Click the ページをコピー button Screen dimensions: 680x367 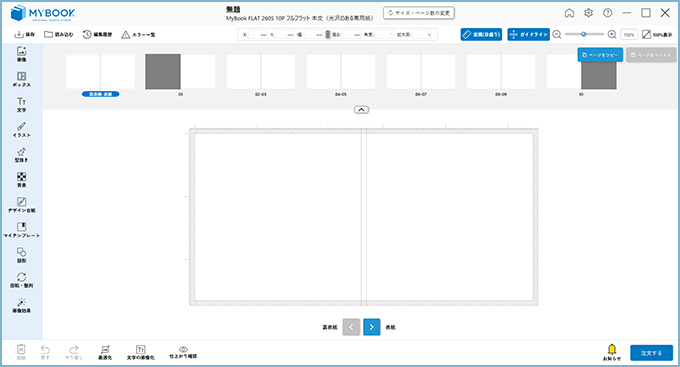[x=600, y=55]
